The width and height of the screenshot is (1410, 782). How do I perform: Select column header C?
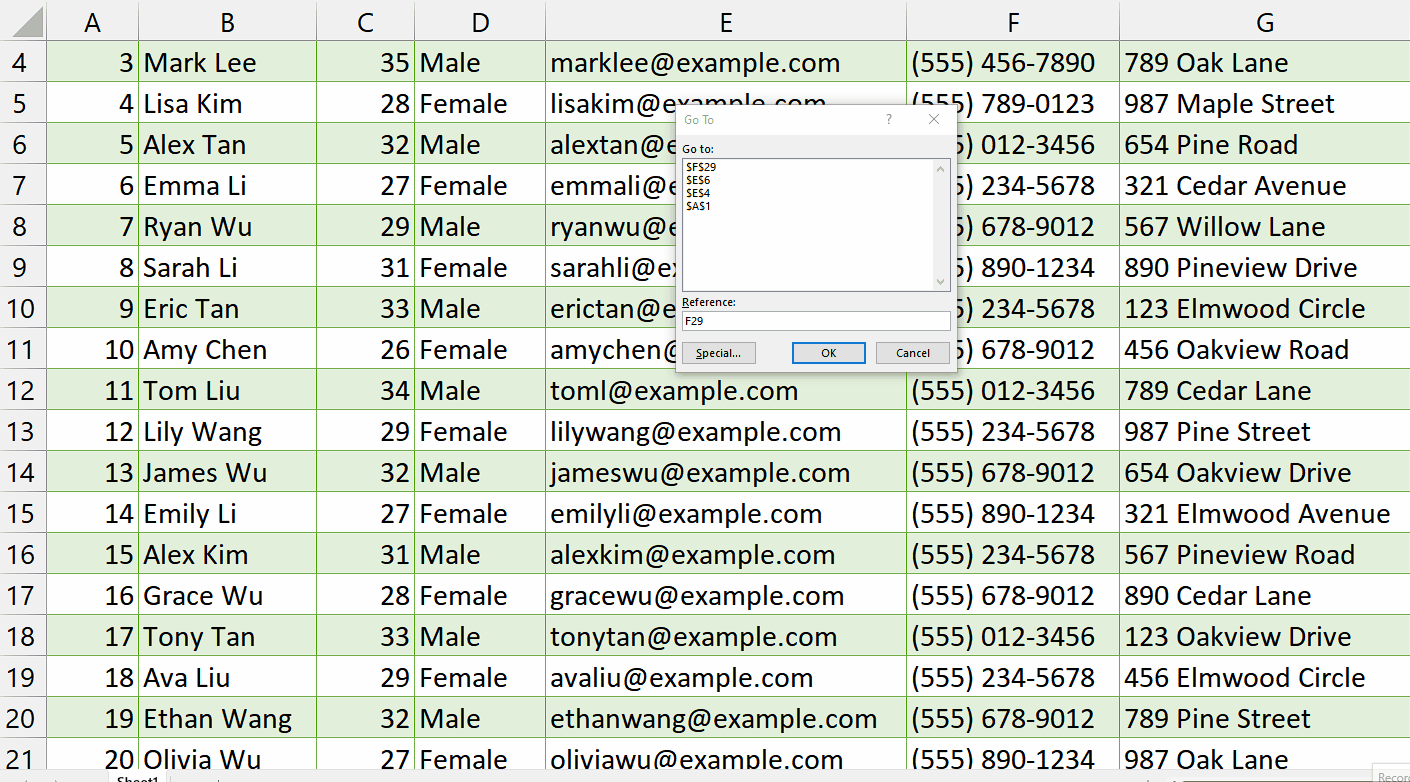click(365, 22)
